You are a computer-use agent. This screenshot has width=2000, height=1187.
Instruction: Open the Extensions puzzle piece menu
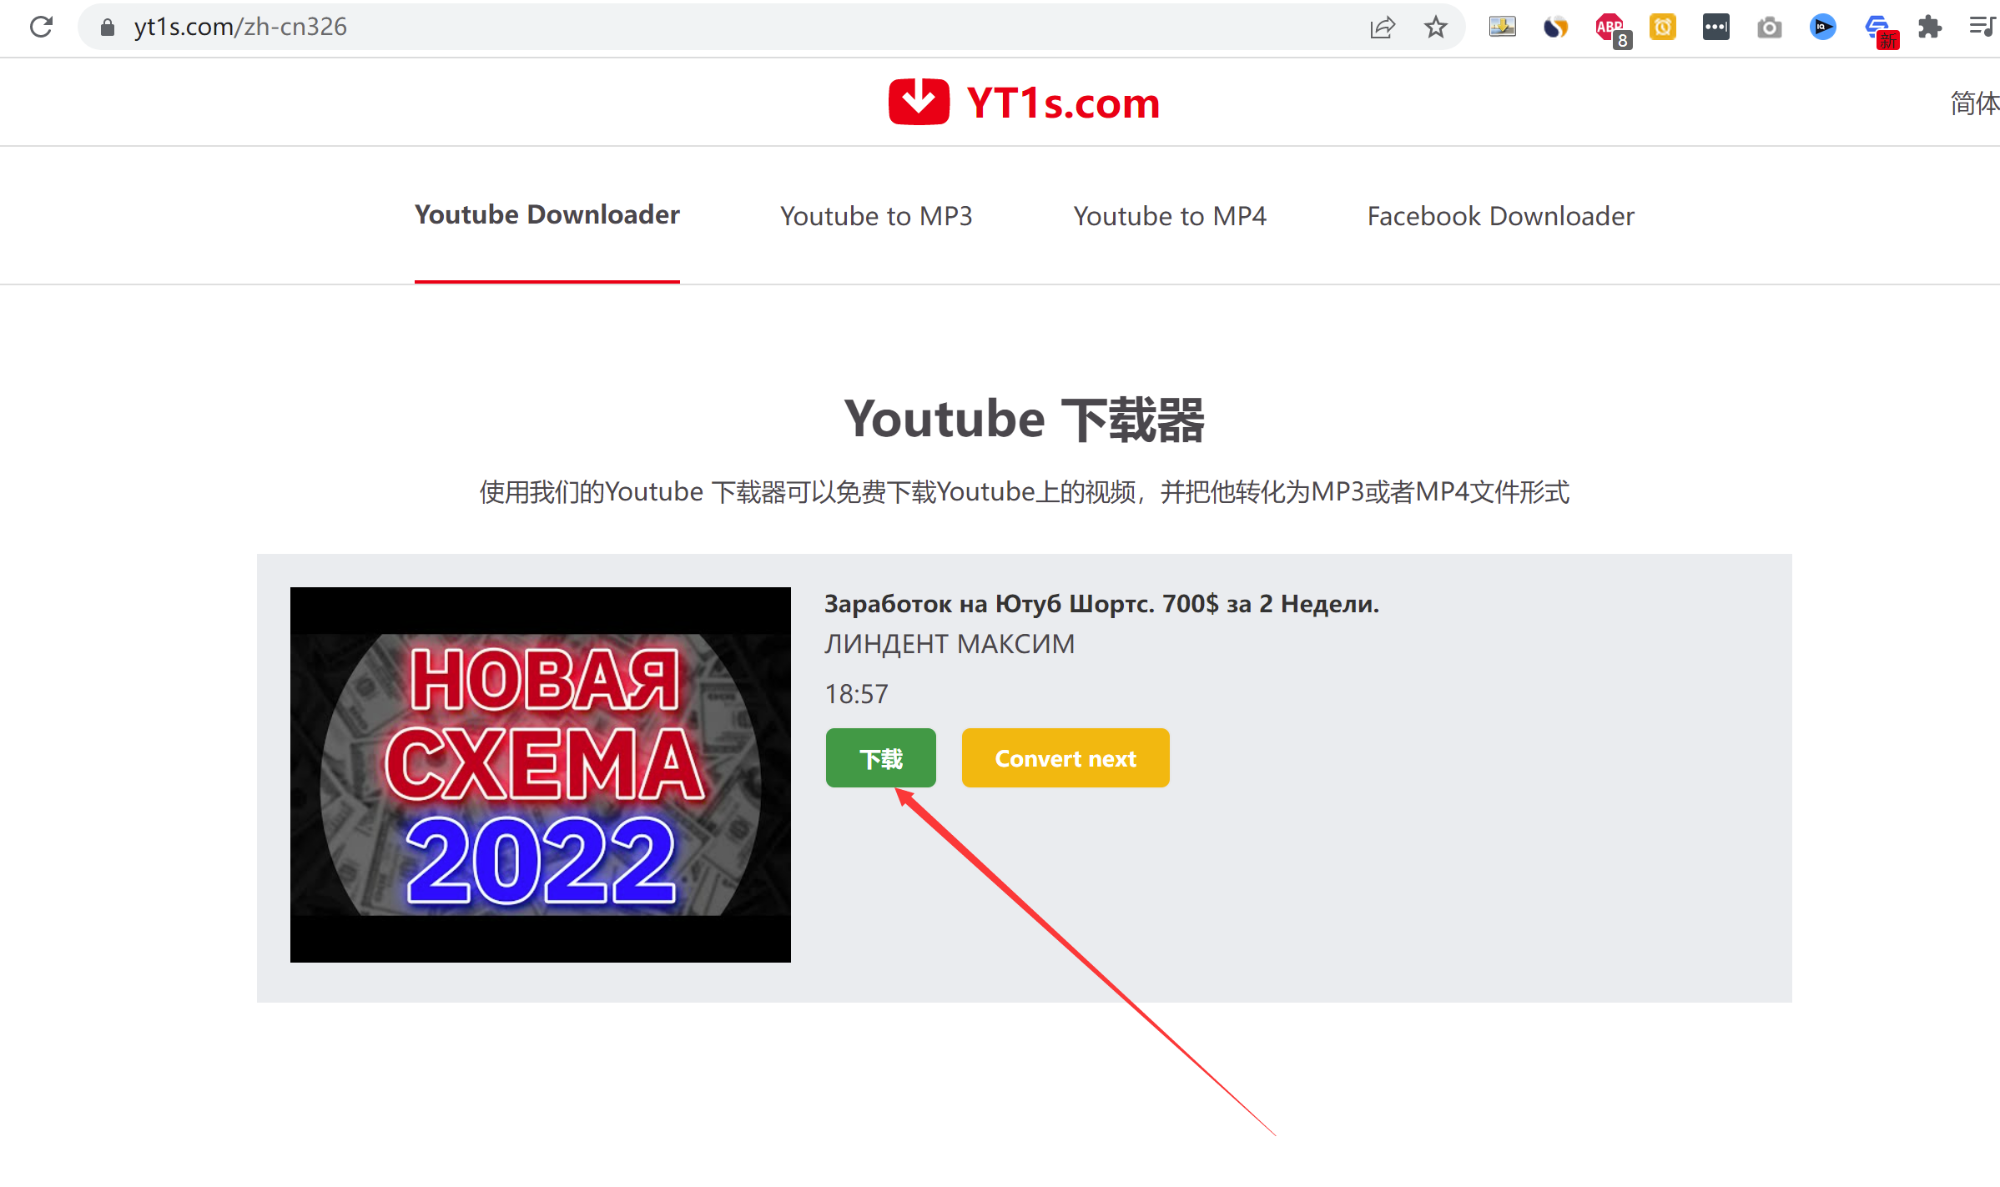coord(1930,27)
